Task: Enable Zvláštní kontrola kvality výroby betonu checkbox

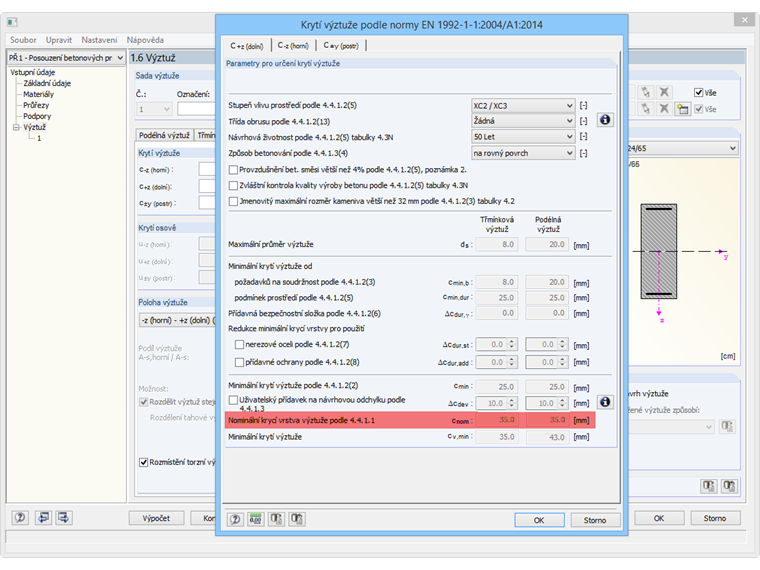Action: (233, 185)
